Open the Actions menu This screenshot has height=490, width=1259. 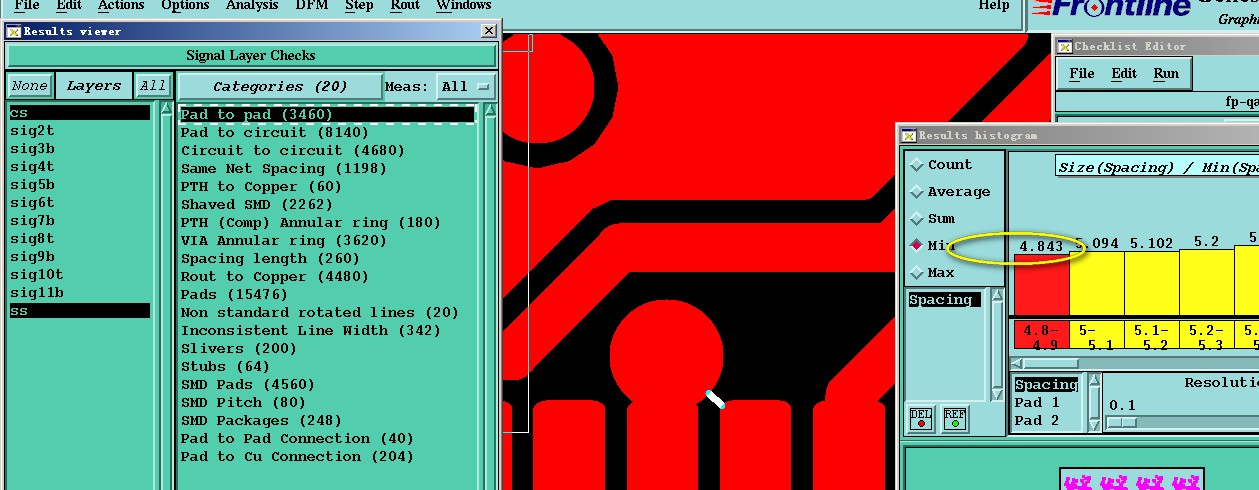[x=121, y=6]
